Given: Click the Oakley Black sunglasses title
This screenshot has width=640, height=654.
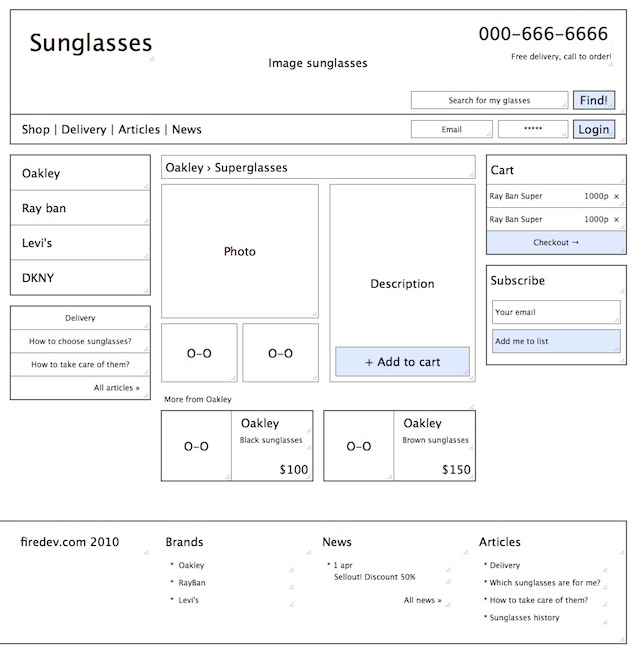Looking at the screenshot, I should pos(260,423).
